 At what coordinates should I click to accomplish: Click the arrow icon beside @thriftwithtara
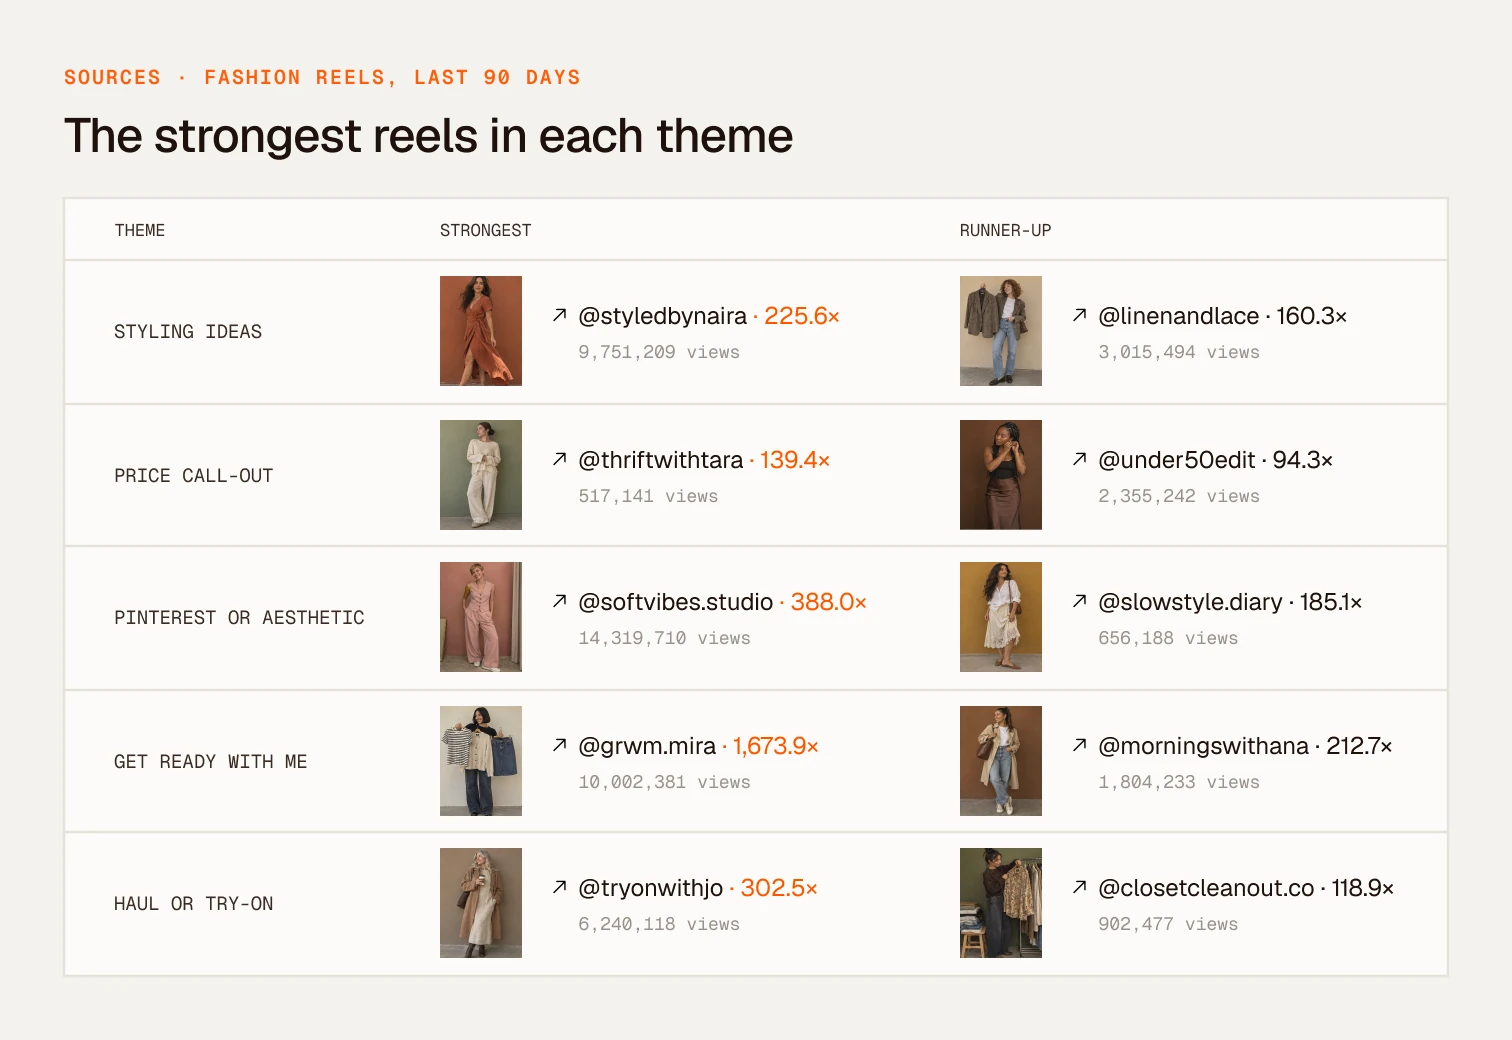pos(560,459)
